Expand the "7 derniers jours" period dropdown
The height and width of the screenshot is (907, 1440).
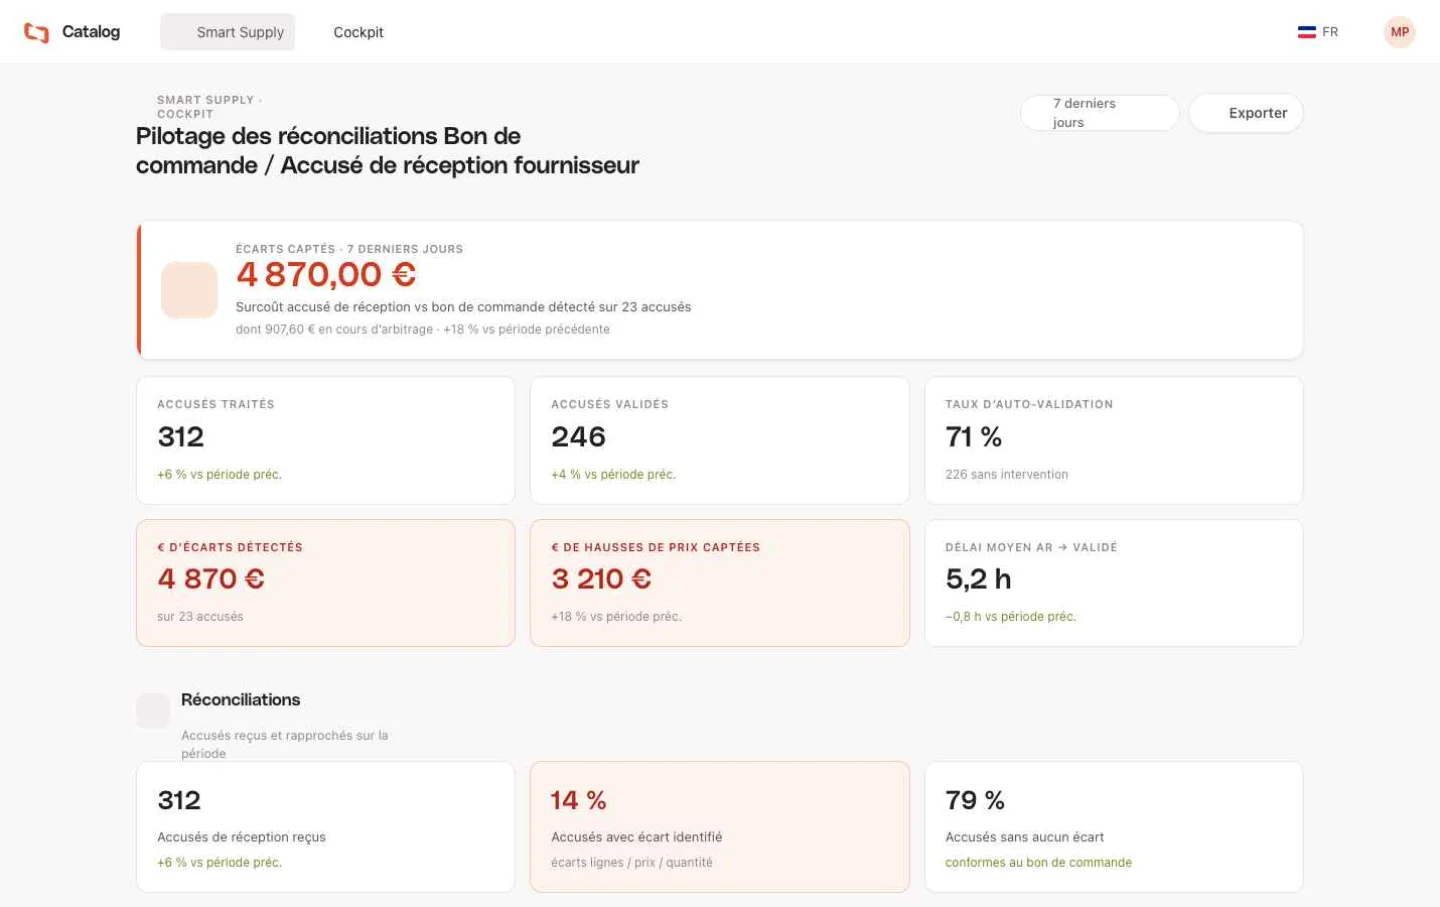(x=1099, y=113)
